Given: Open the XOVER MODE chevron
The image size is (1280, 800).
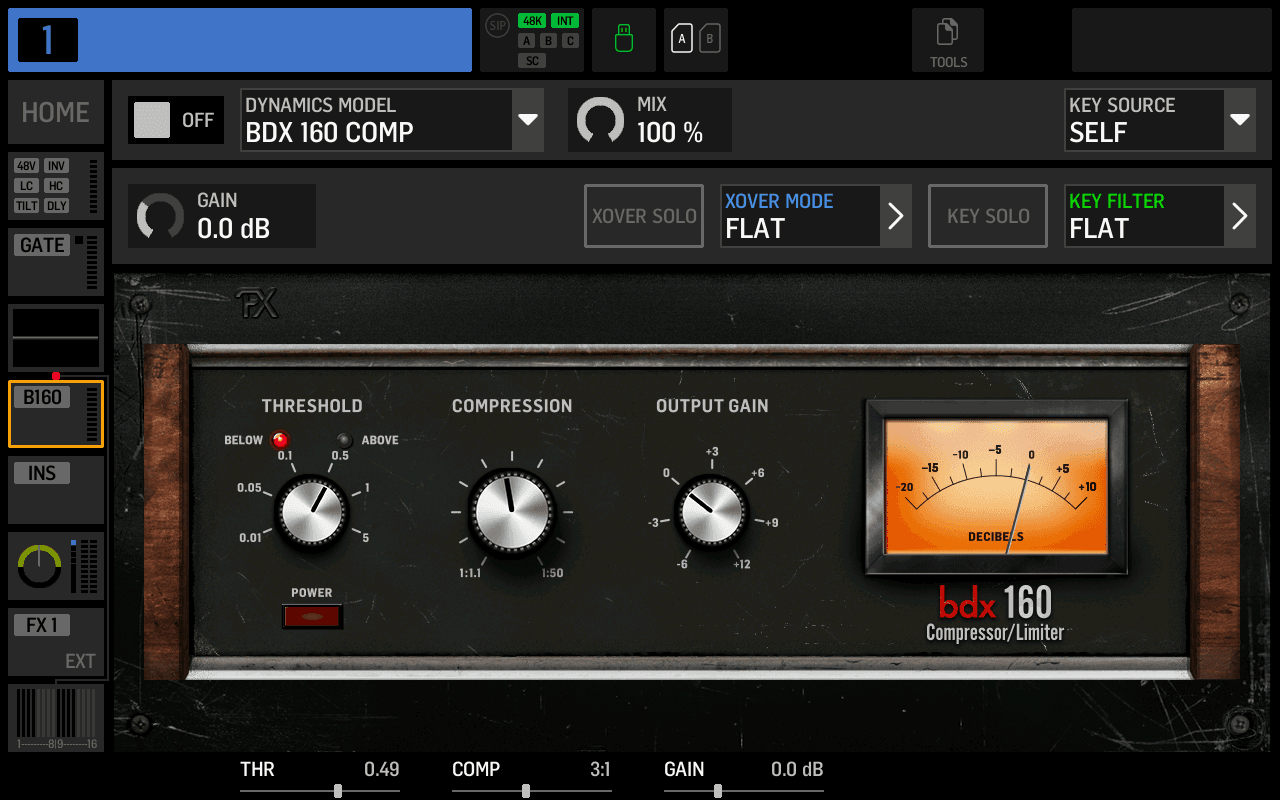Looking at the screenshot, I should (896, 216).
